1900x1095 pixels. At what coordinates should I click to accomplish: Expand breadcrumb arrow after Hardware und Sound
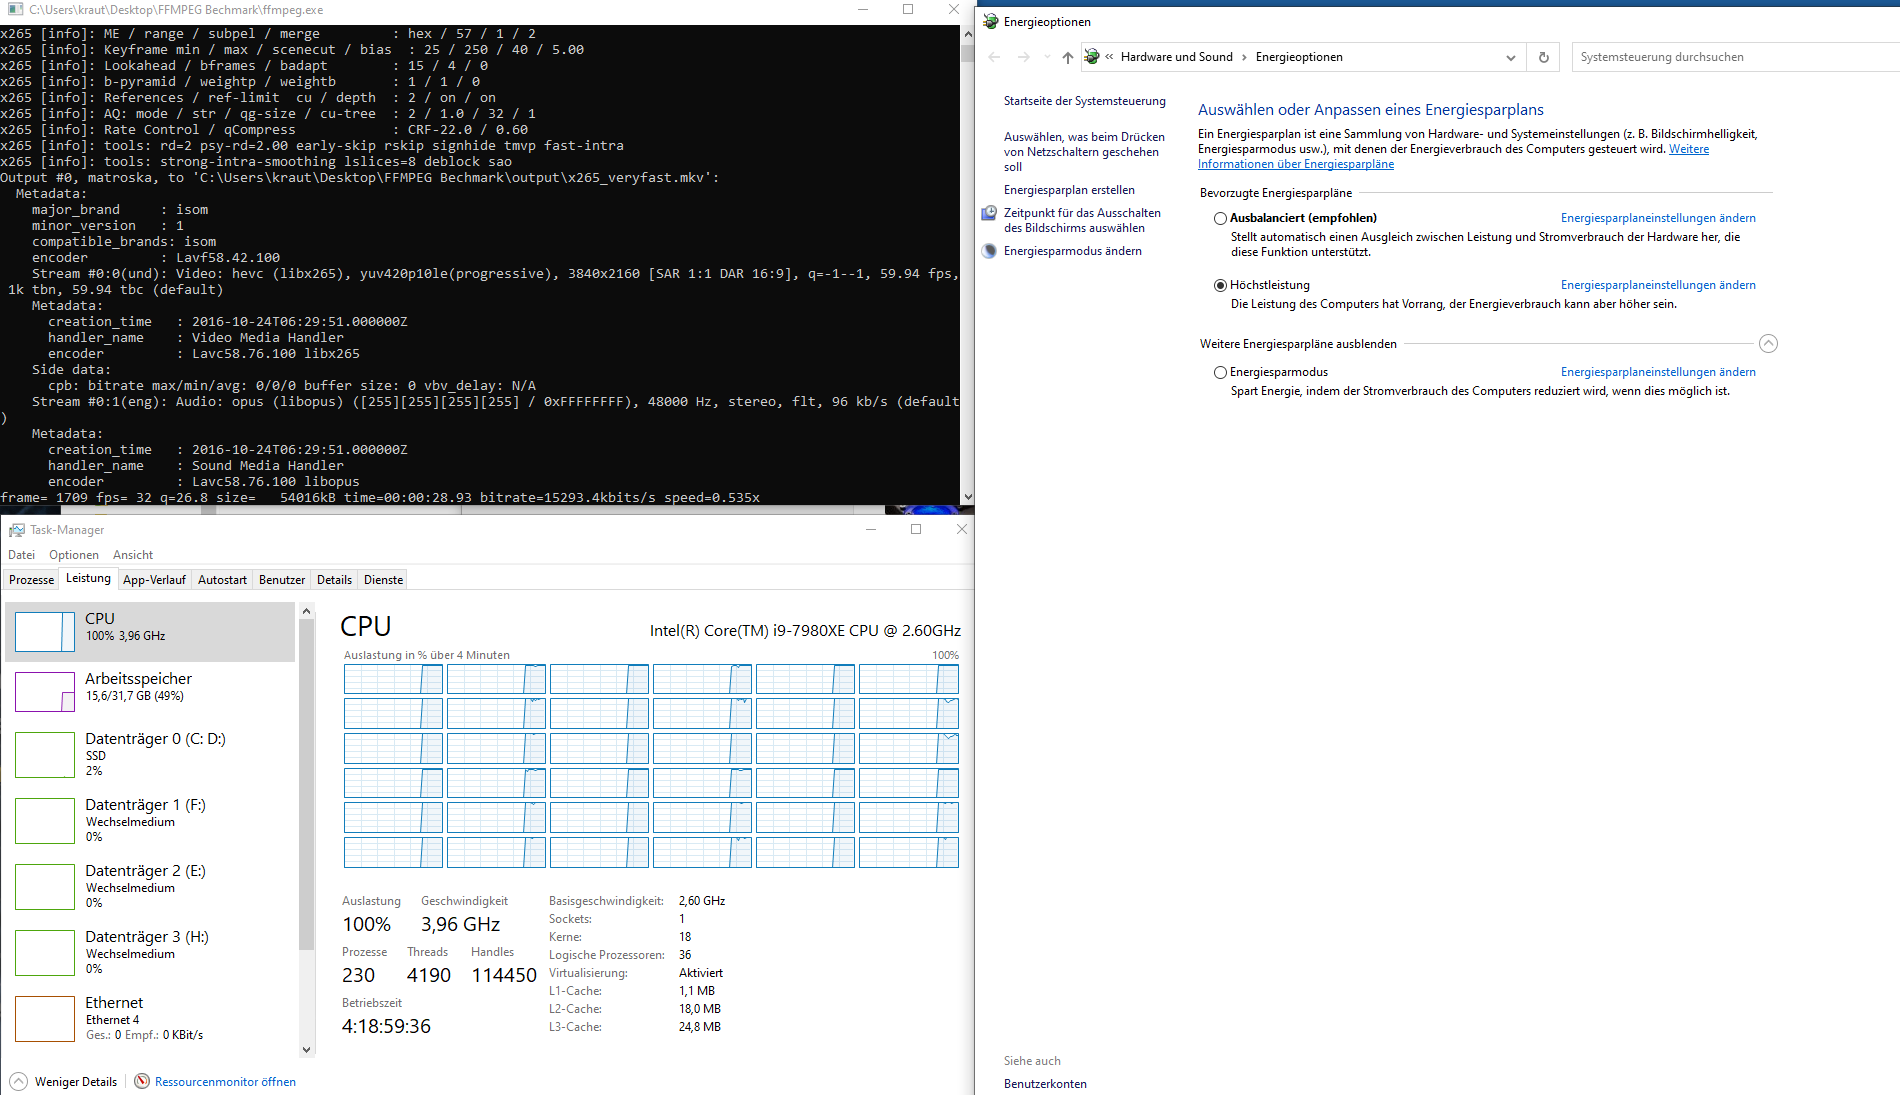(1244, 57)
